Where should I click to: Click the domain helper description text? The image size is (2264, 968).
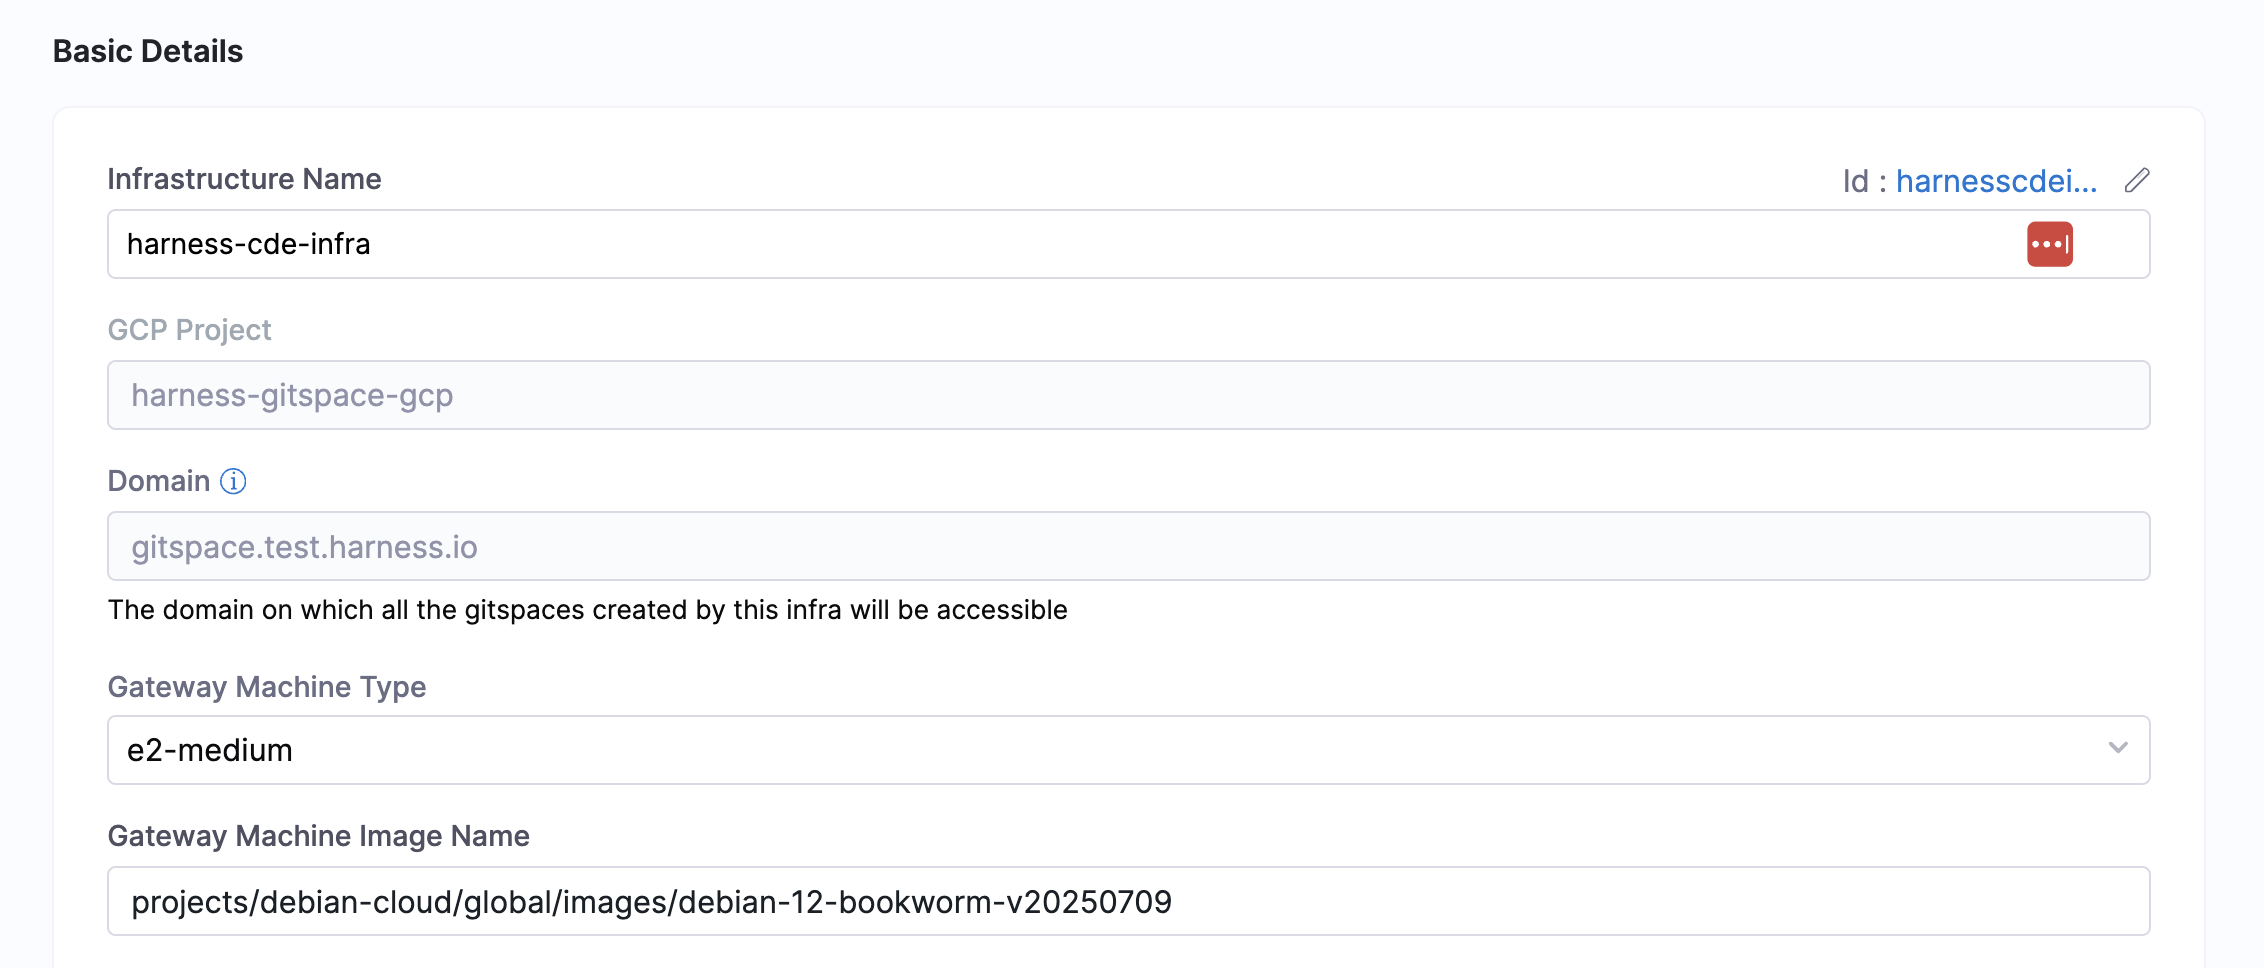pyautogui.click(x=587, y=610)
